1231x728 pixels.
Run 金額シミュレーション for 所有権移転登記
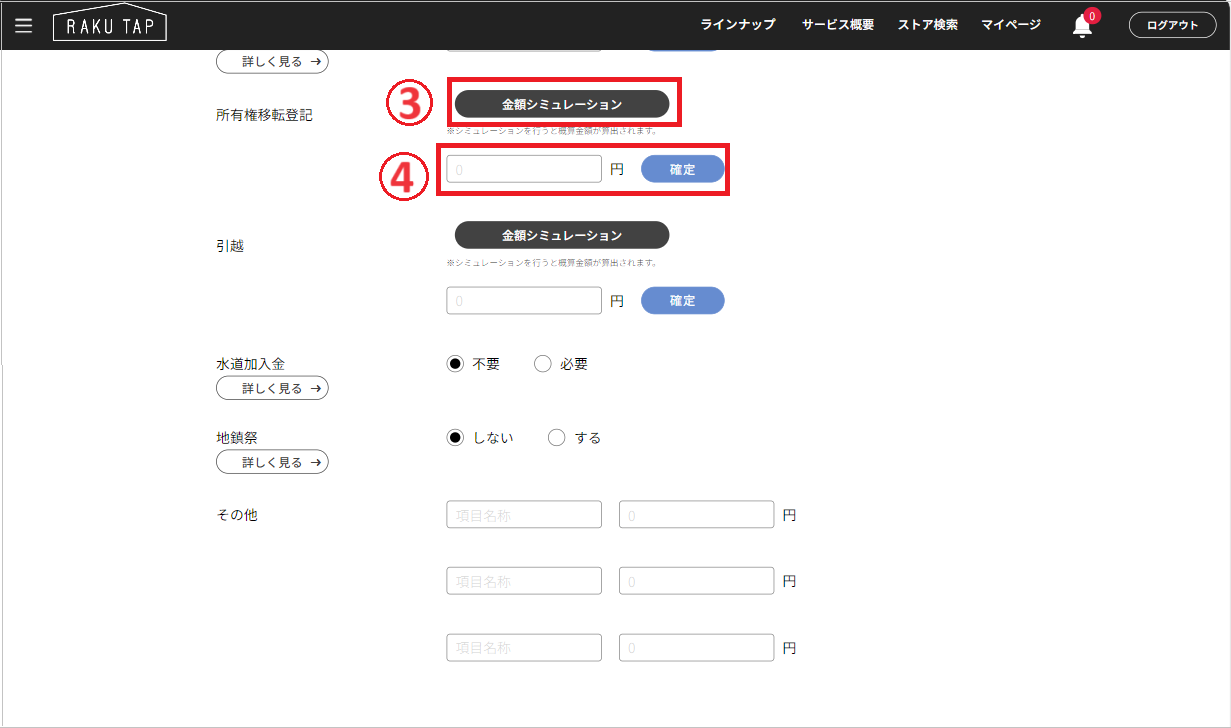pos(562,104)
